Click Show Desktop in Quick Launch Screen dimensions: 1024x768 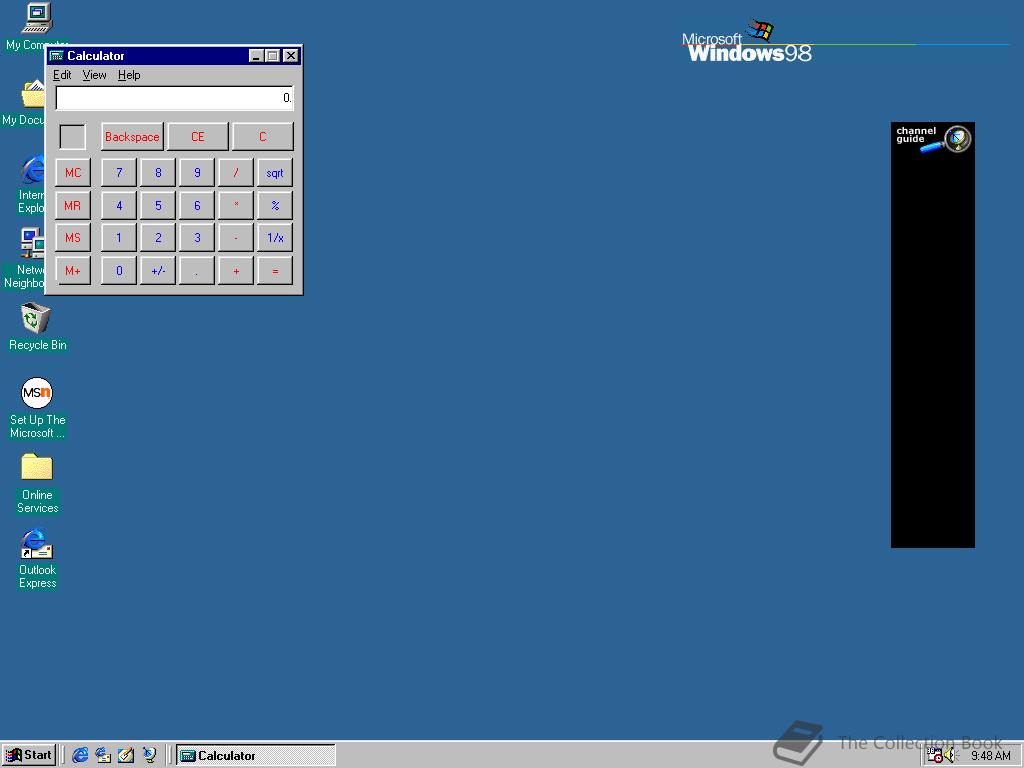[126, 755]
